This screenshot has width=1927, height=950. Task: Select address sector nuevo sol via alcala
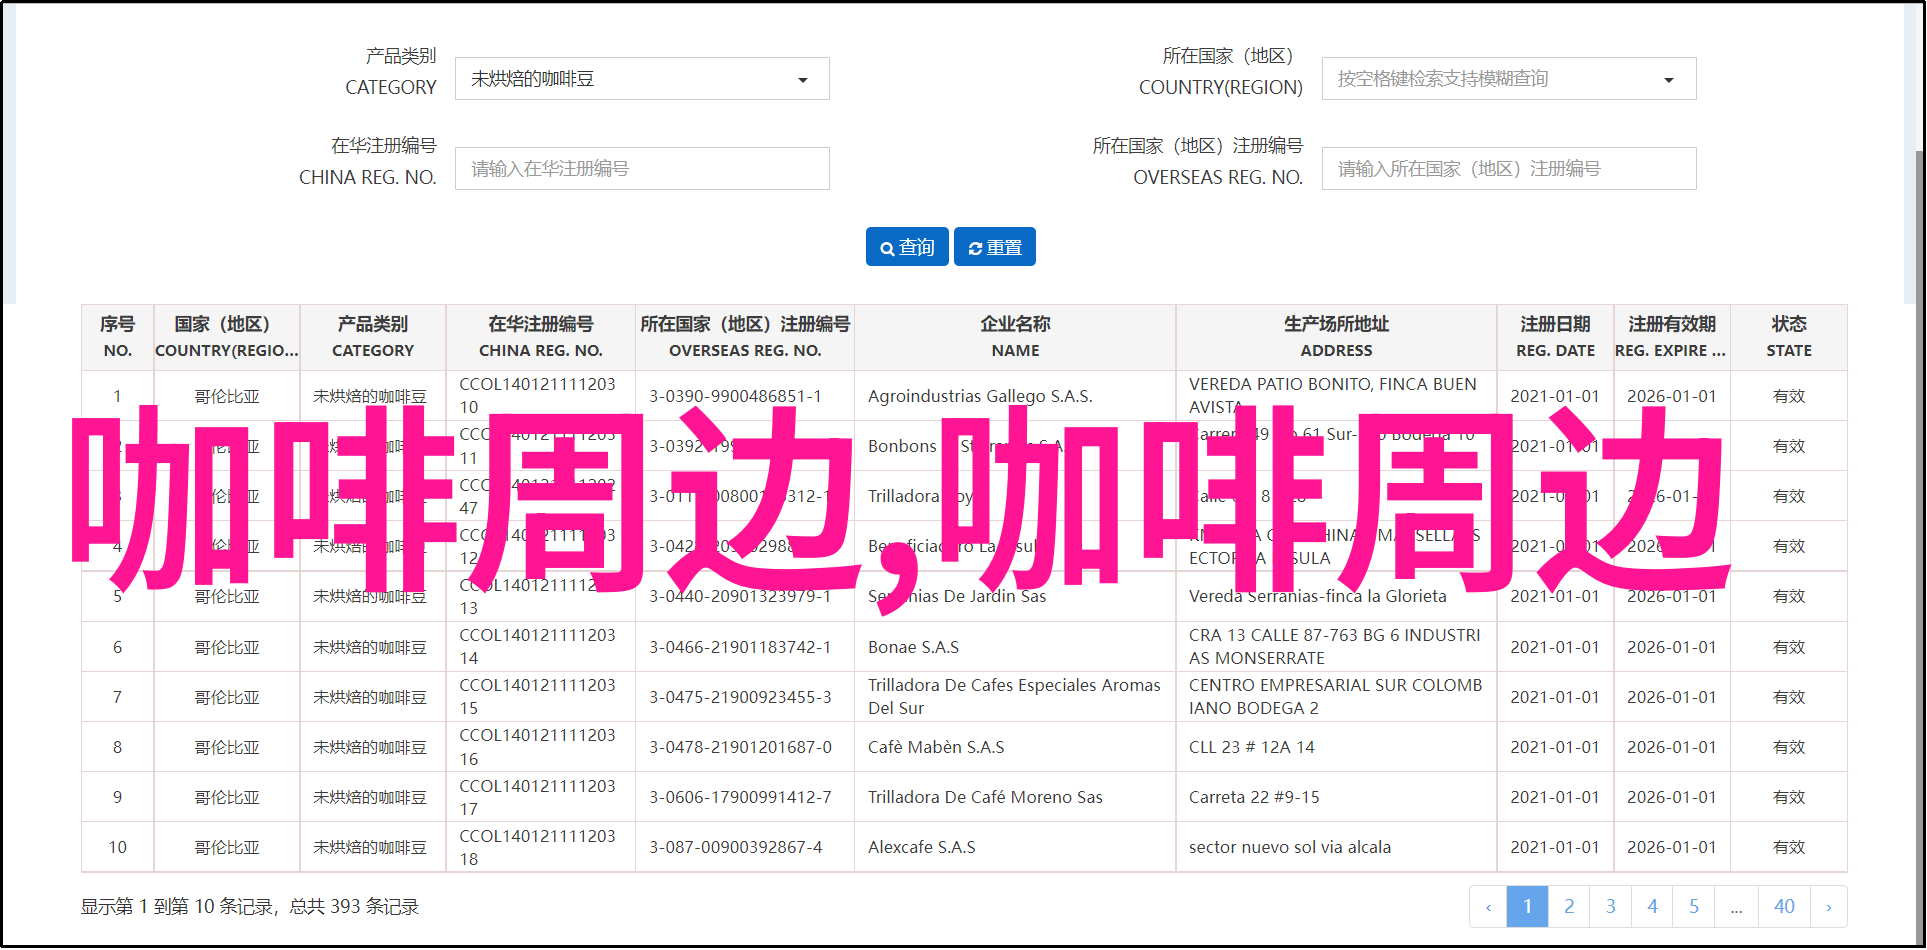pyautogui.click(x=1290, y=847)
